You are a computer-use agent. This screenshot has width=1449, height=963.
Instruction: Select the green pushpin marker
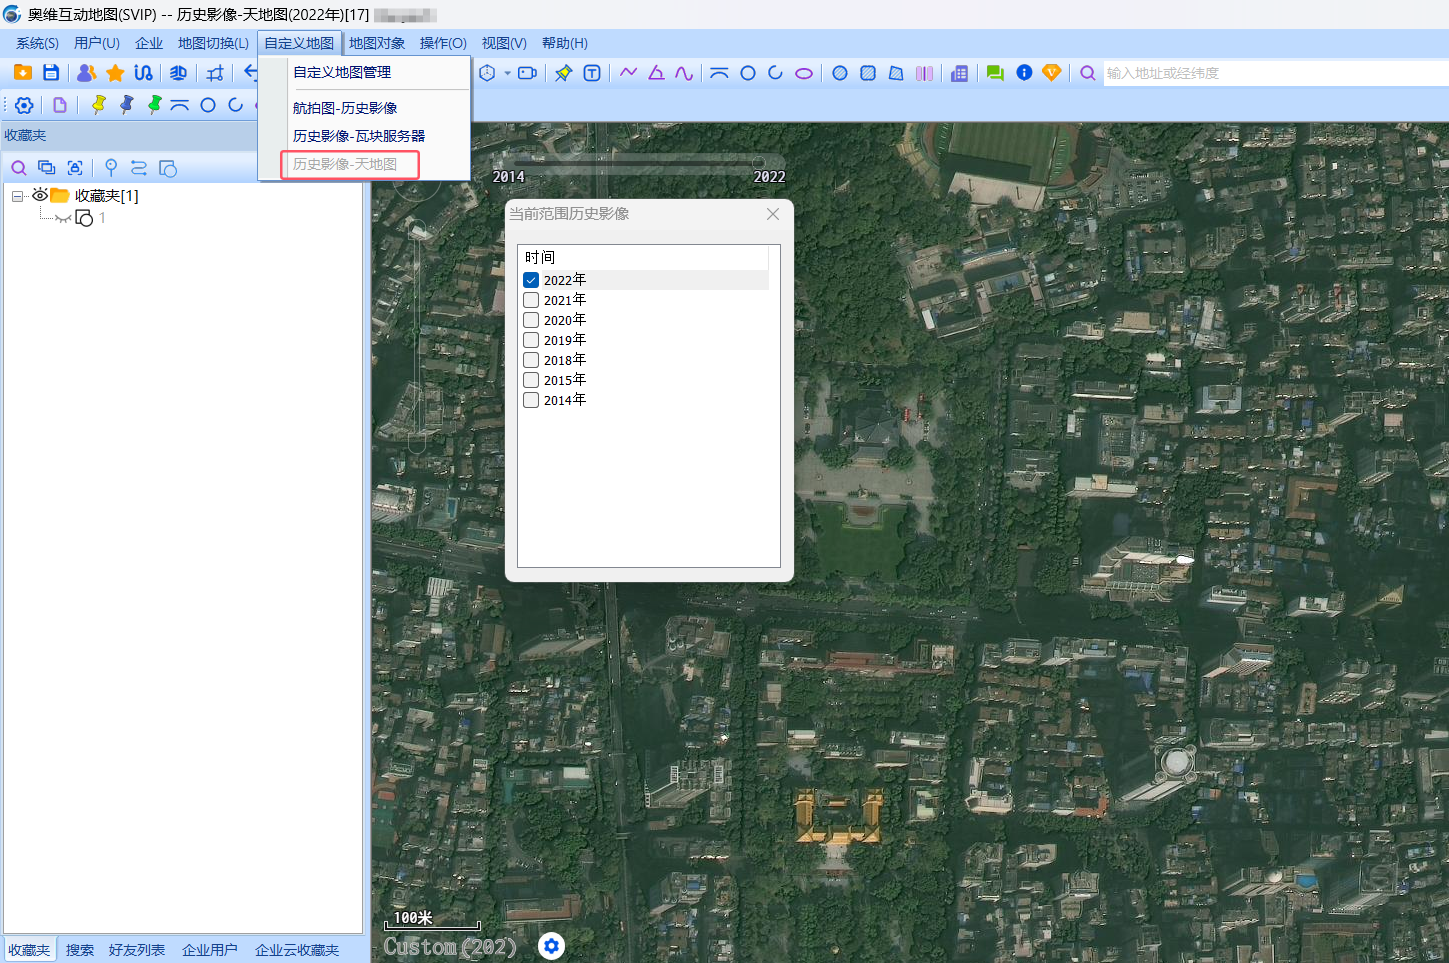pyautogui.click(x=154, y=105)
